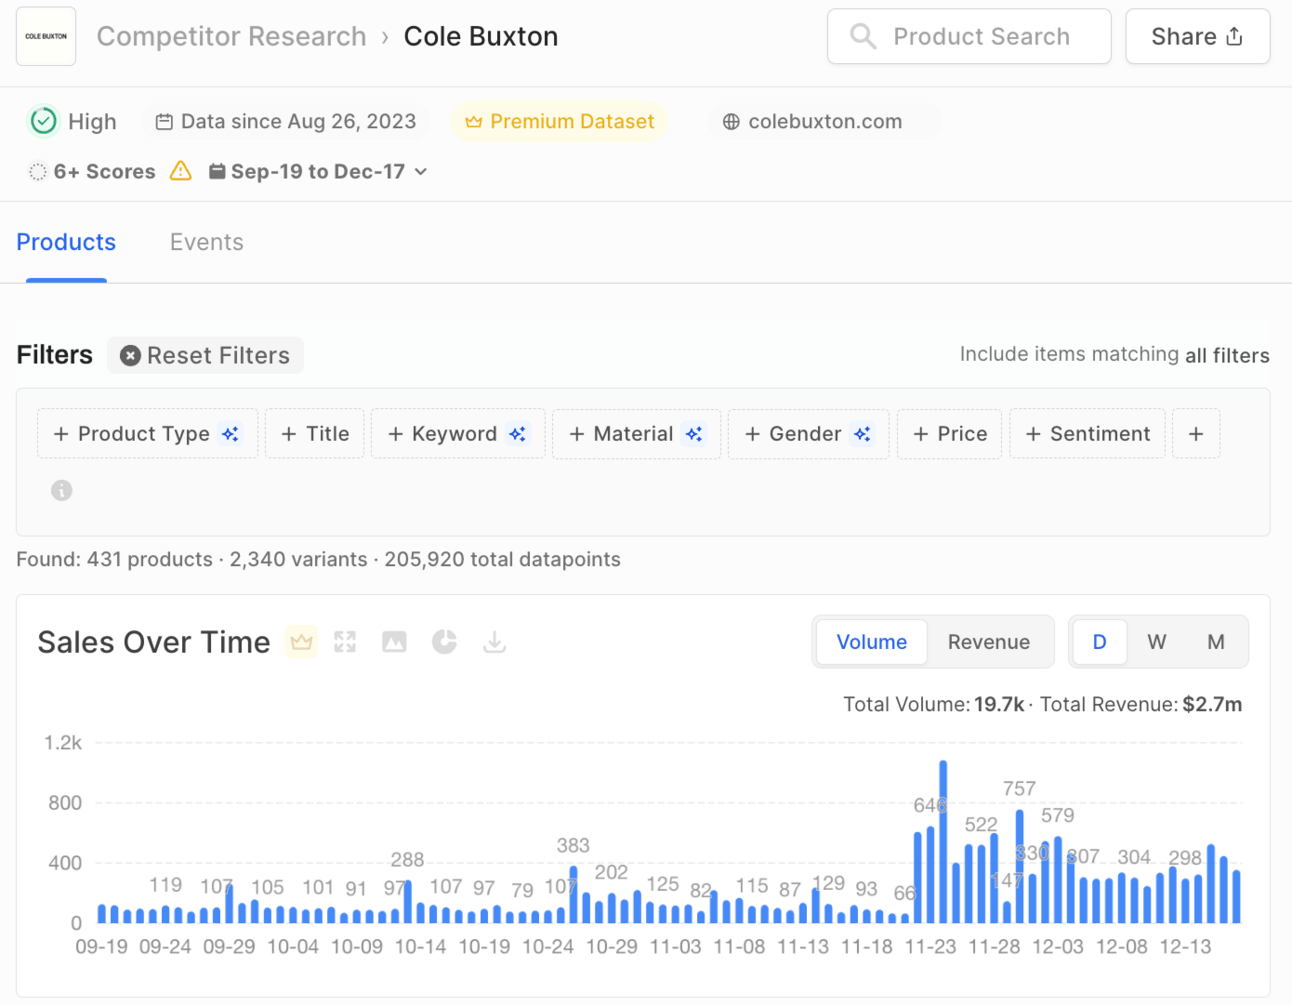Save chart as image icon
Image resolution: width=1292 pixels, height=1006 pixels.
click(x=394, y=642)
